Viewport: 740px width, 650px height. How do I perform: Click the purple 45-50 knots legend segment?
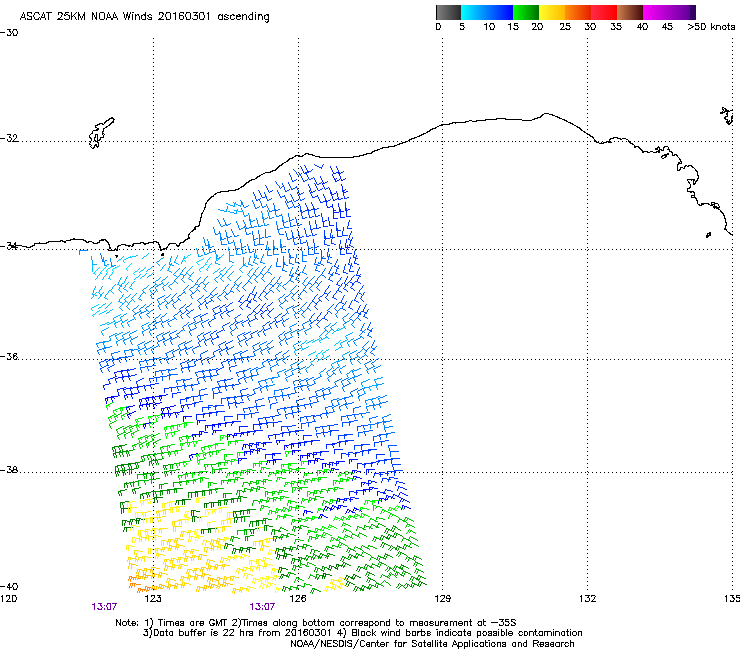coord(682,12)
